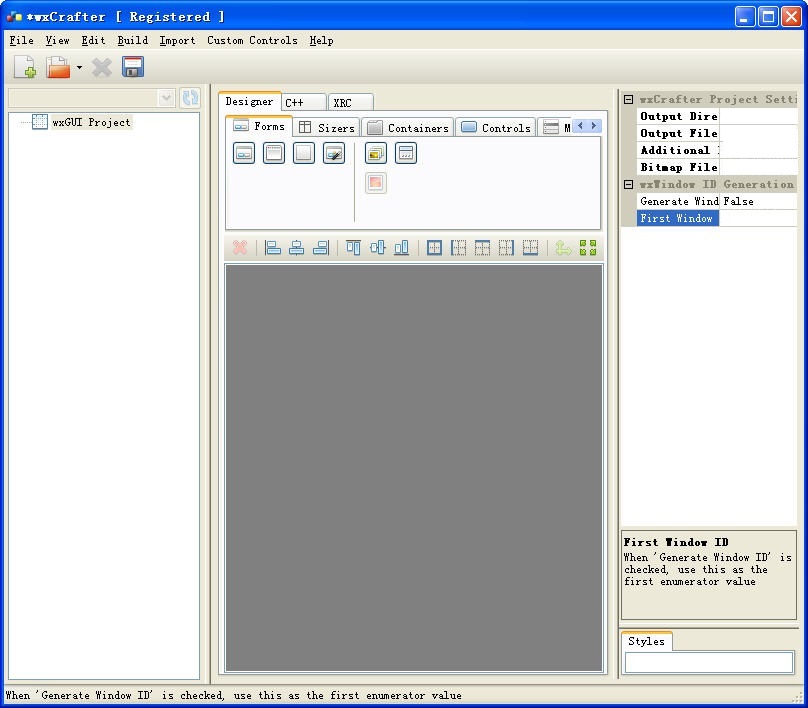Collapse the wxWindow ID Generation section

click(x=628, y=185)
